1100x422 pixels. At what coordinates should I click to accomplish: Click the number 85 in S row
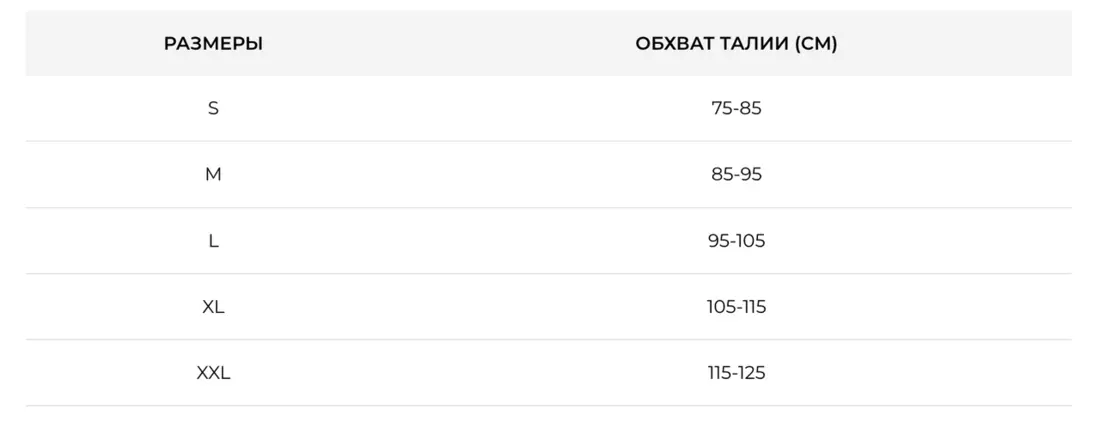pos(750,108)
